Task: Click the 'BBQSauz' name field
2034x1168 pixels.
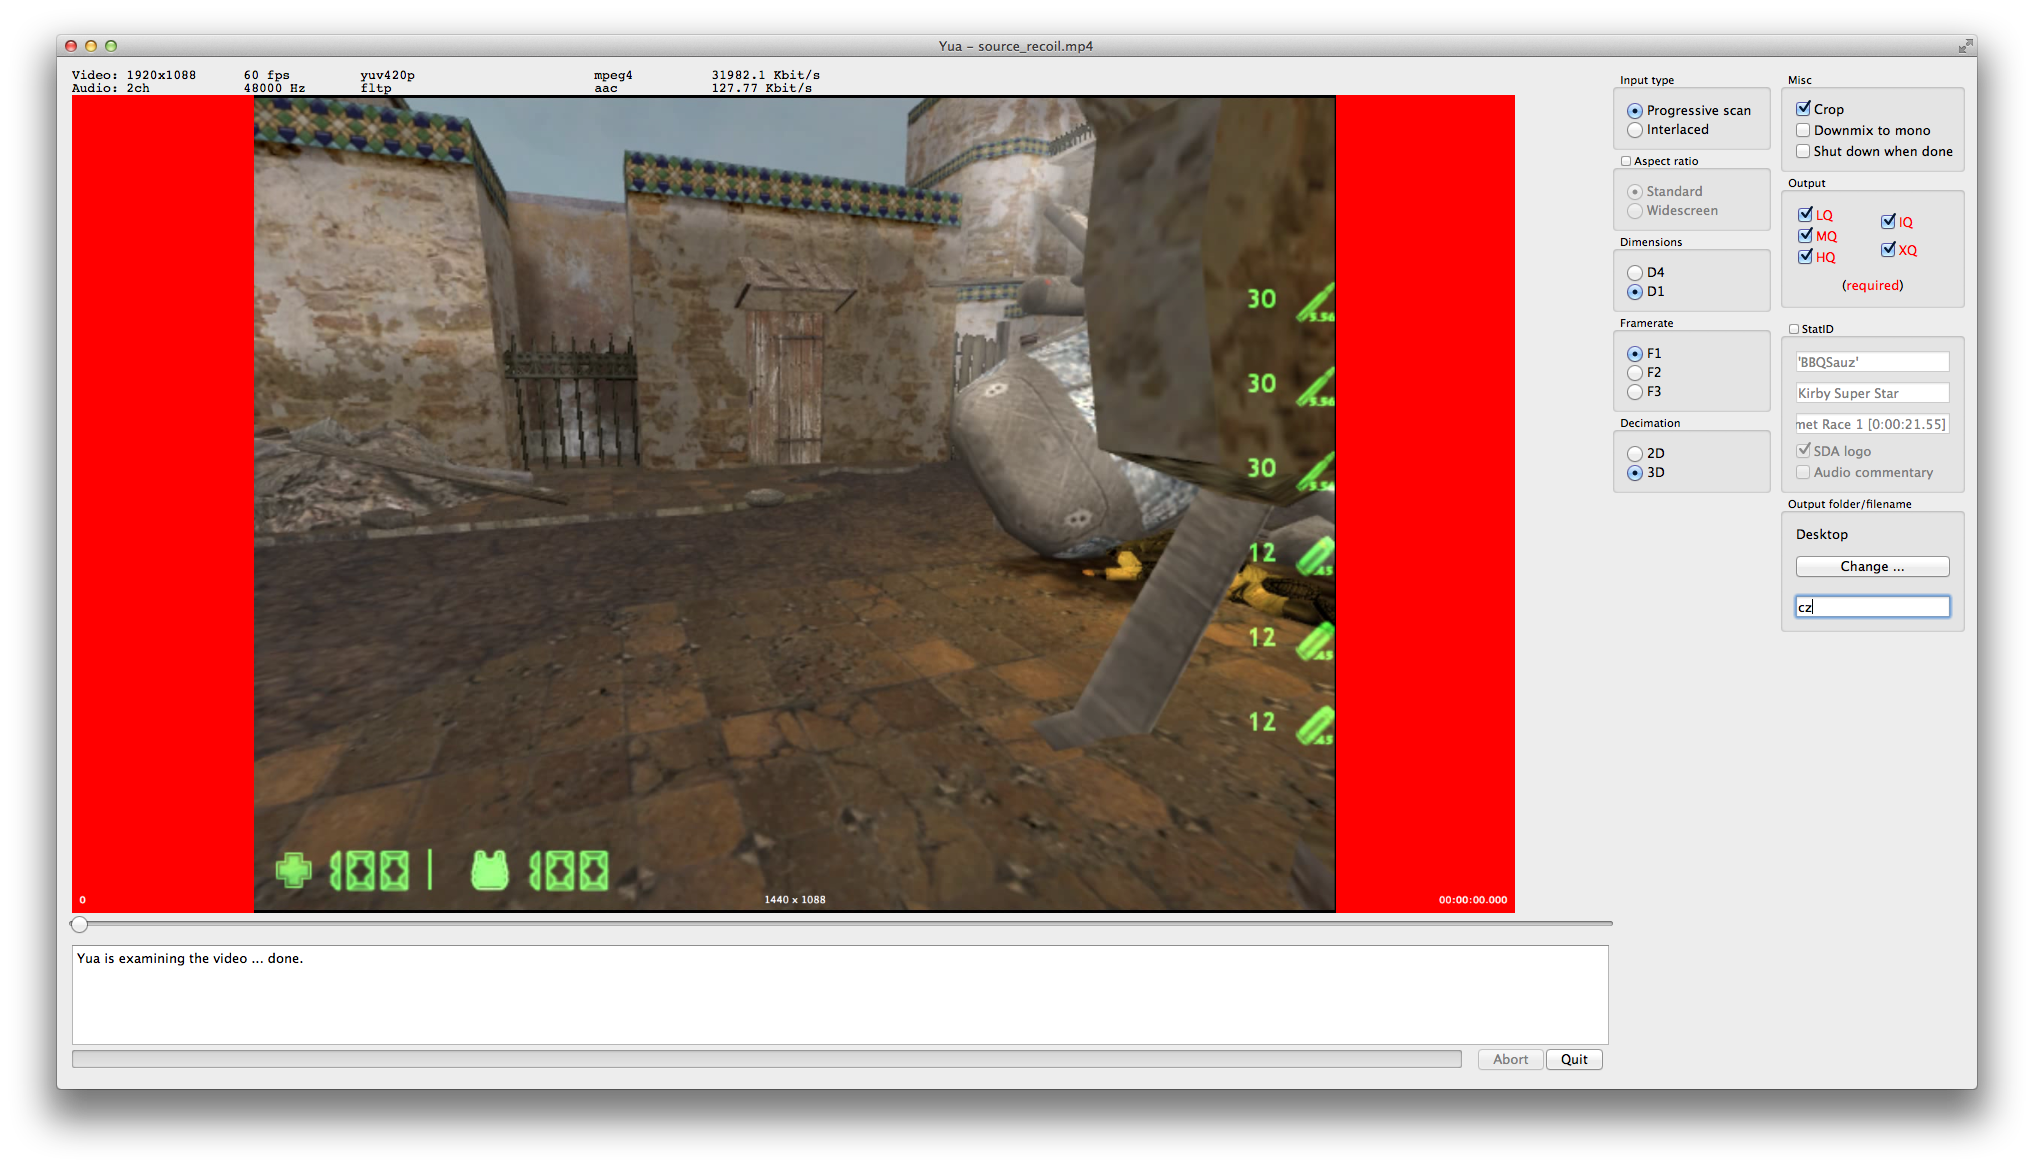Action: [x=1872, y=362]
